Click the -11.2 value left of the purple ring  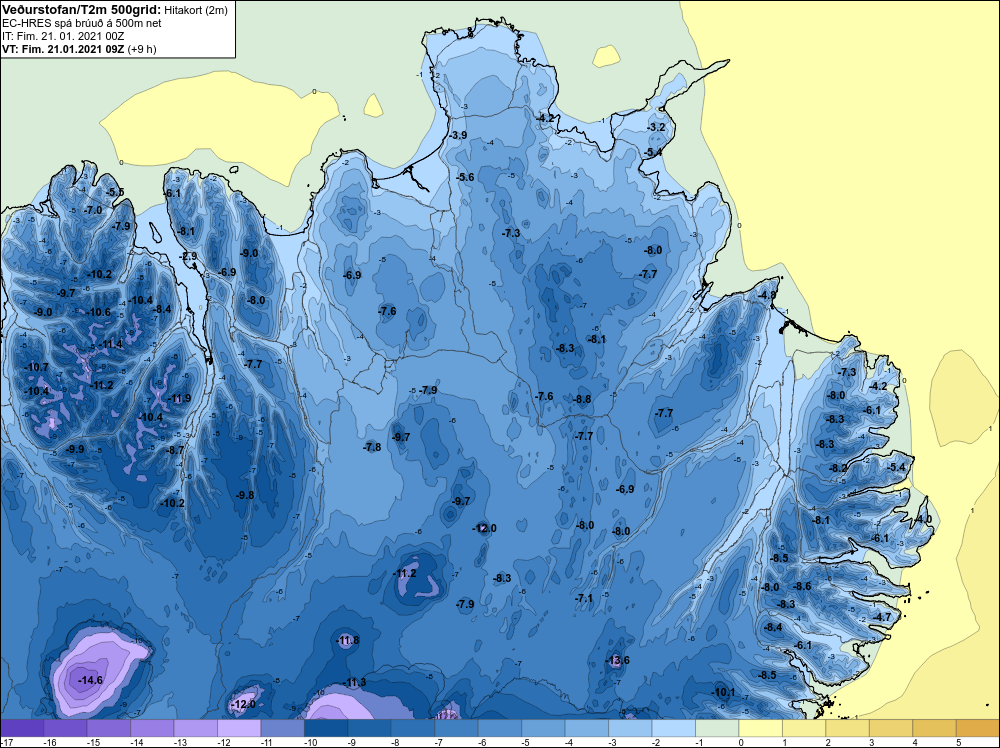point(404,573)
